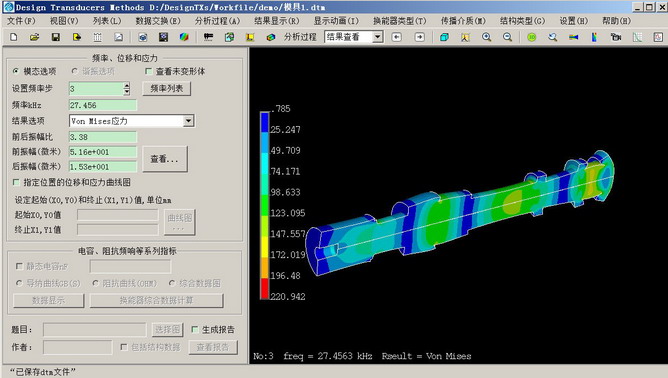The height and width of the screenshot is (378, 668).
Task: Check 指定位置的位移和应力曲线图 option
Action: click(x=16, y=182)
